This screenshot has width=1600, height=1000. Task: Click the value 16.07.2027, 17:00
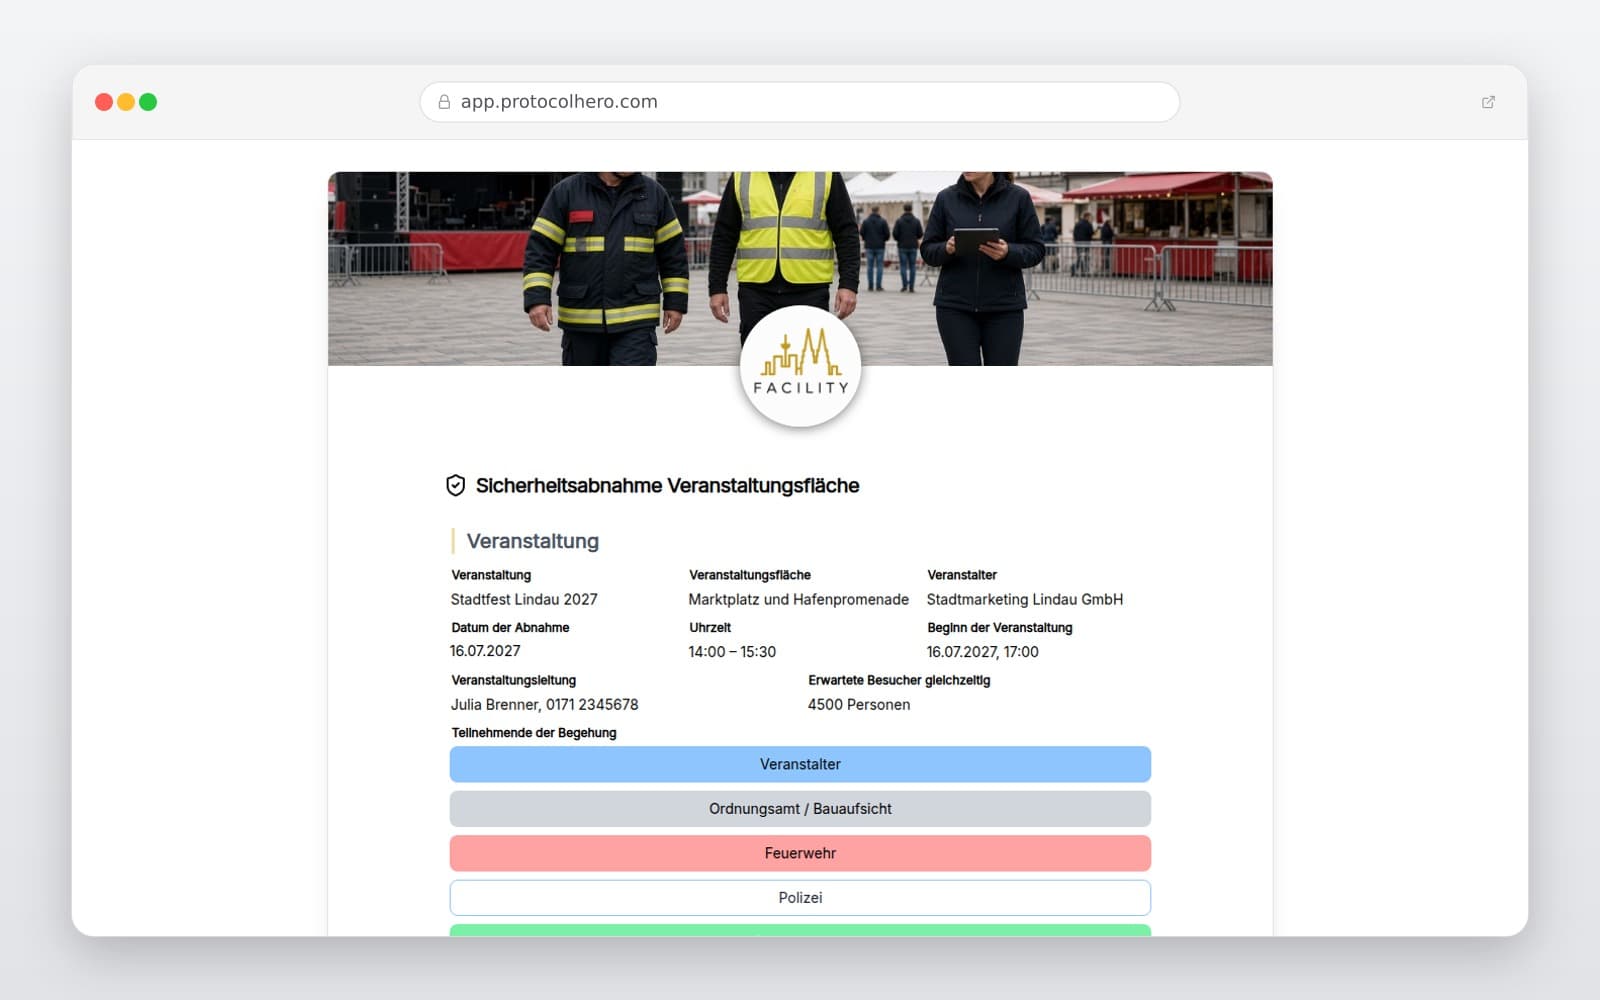pyautogui.click(x=983, y=652)
